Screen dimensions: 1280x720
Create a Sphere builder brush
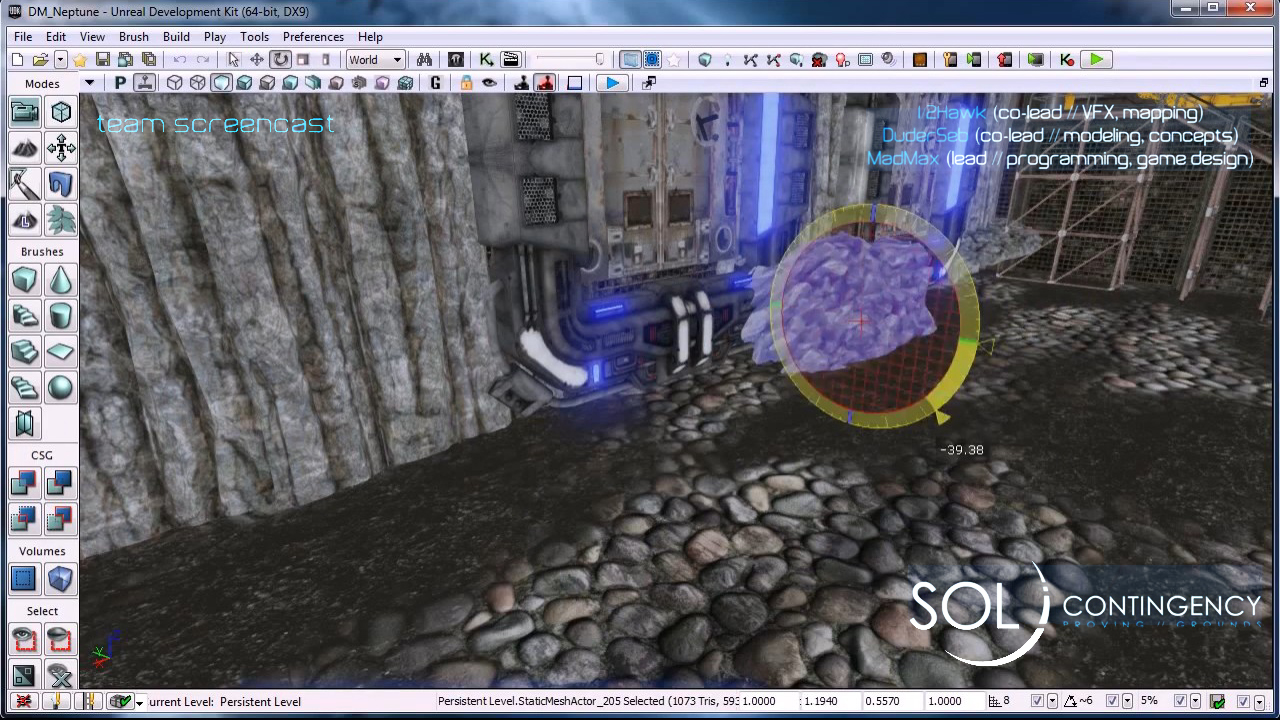(61, 388)
